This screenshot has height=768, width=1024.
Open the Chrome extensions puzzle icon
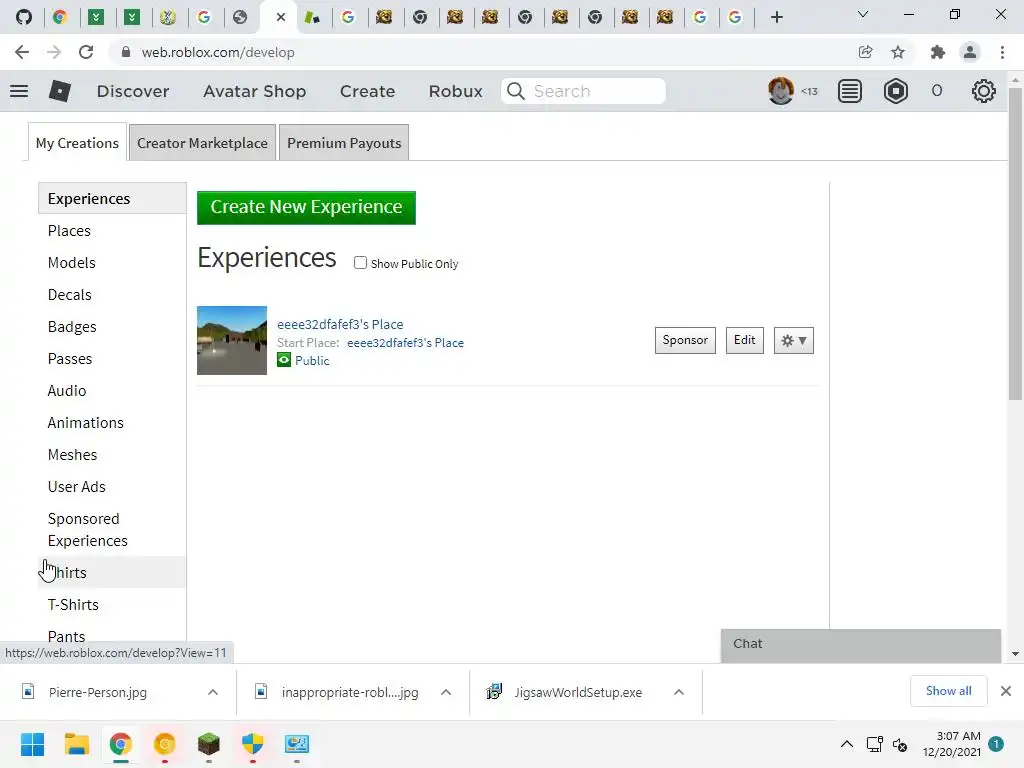[938, 52]
